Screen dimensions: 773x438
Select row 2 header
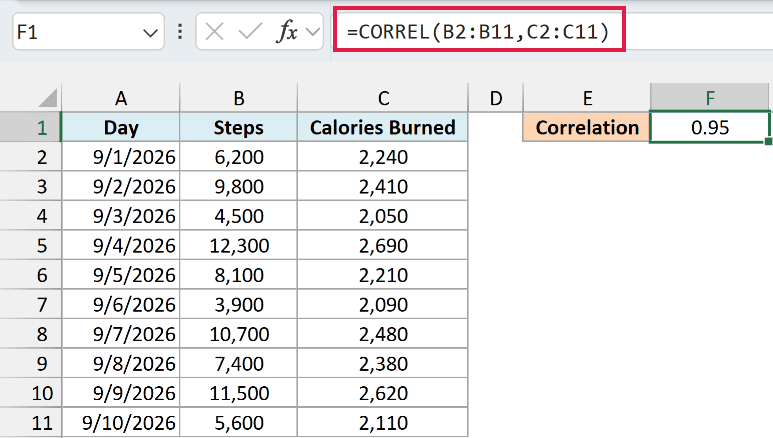tap(31, 157)
